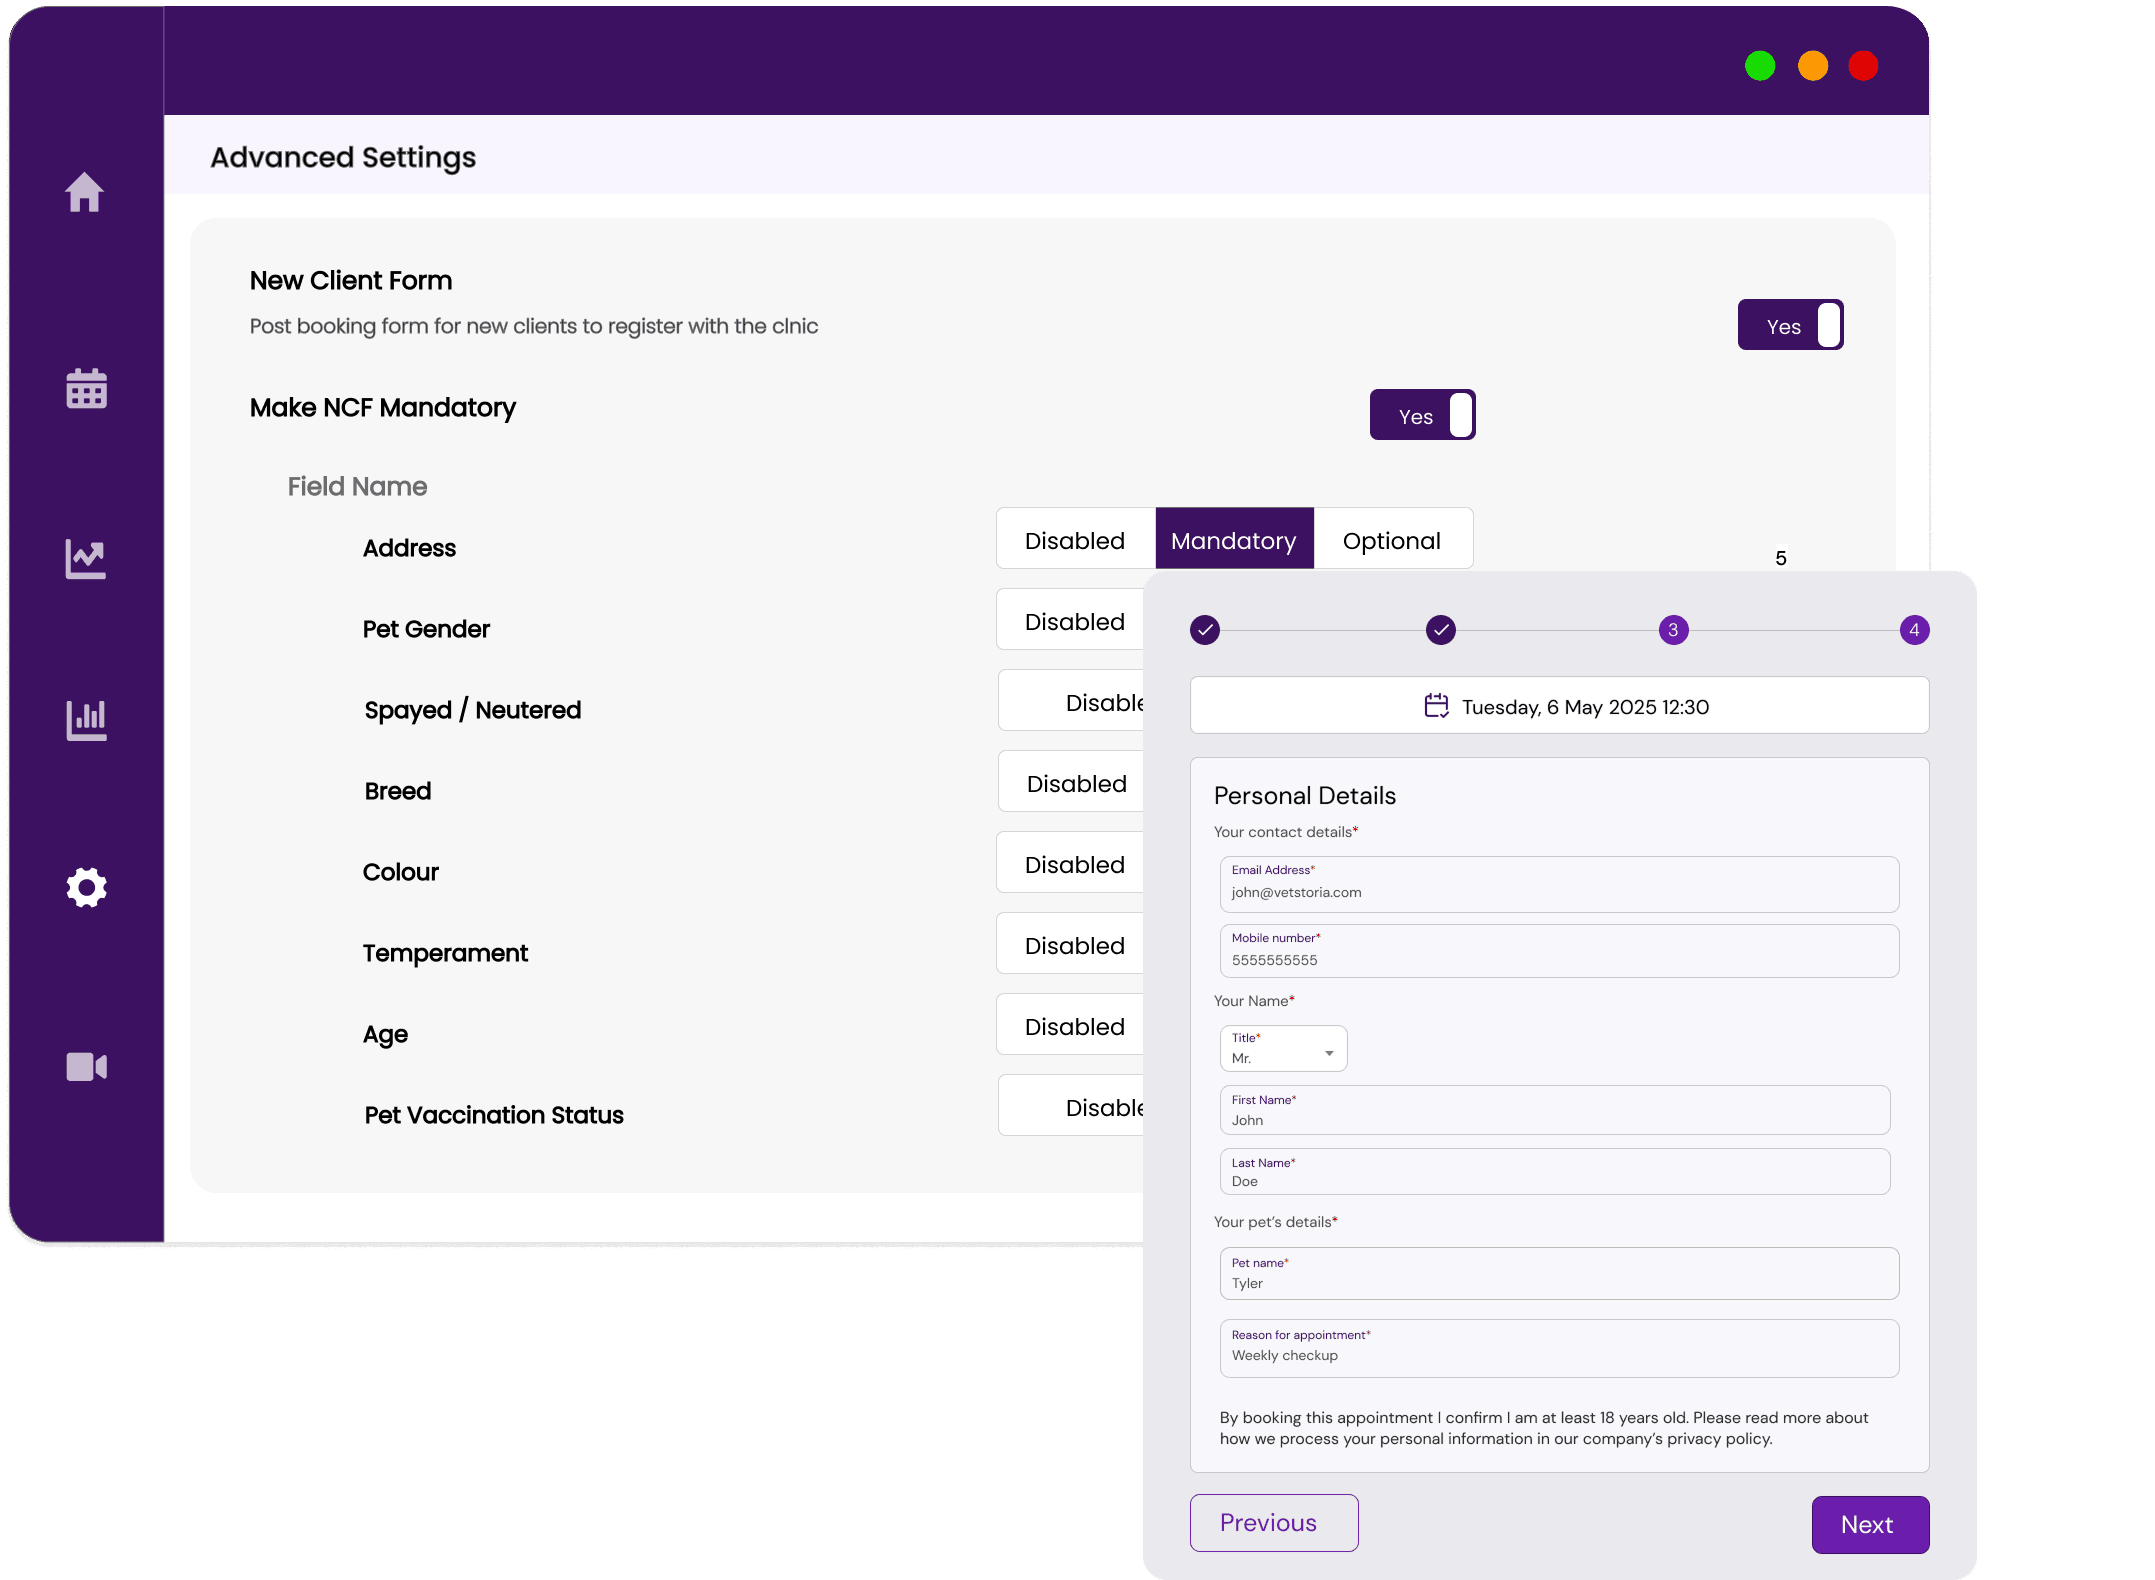Click the Previous button

pos(1273,1522)
